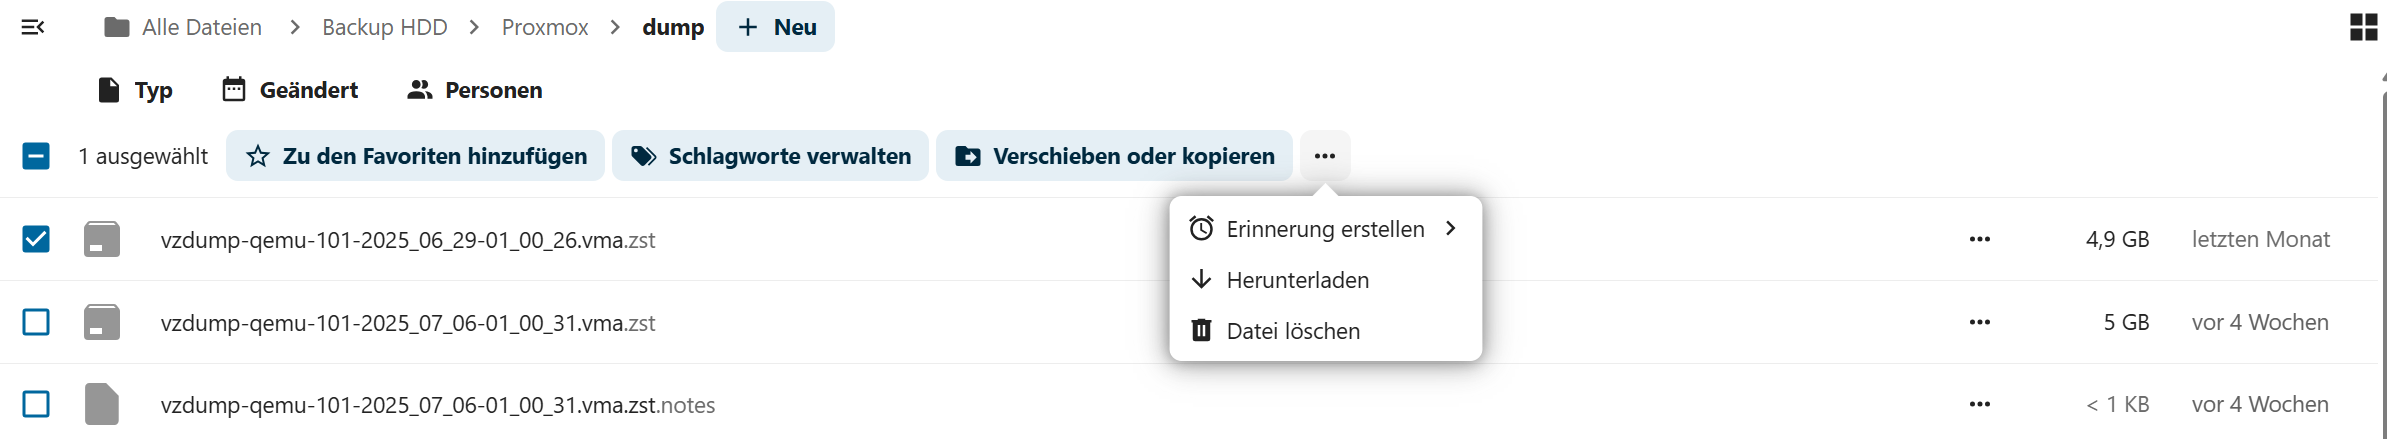
Task: Open the Typ filter dropdown
Action: click(136, 90)
